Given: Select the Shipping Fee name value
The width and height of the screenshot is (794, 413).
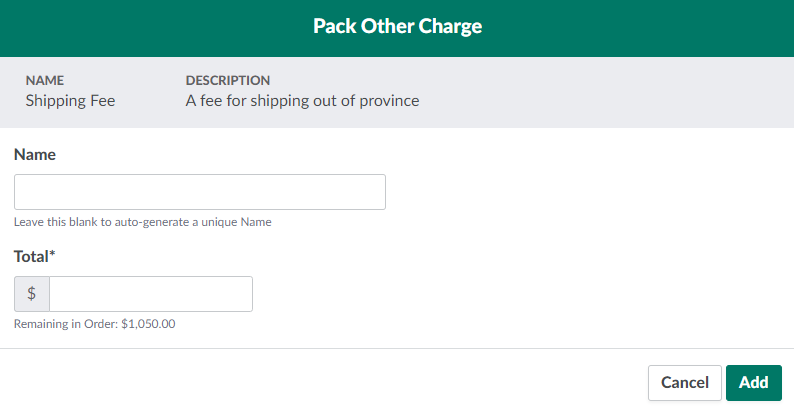Looking at the screenshot, I should tap(70, 100).
